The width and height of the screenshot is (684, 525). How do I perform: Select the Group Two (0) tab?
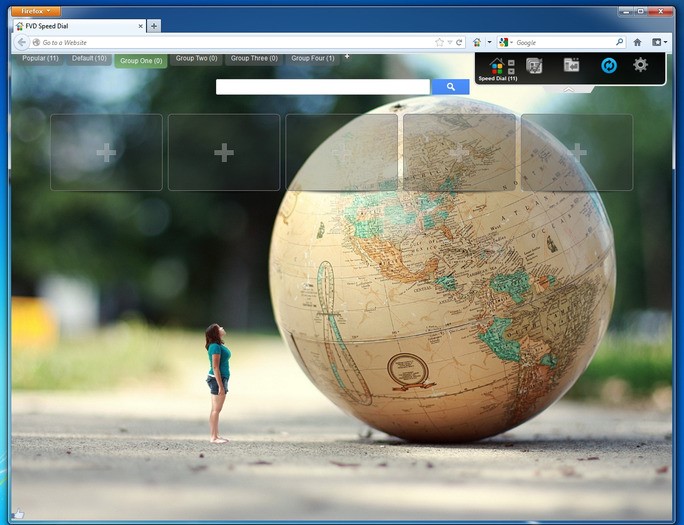point(196,59)
